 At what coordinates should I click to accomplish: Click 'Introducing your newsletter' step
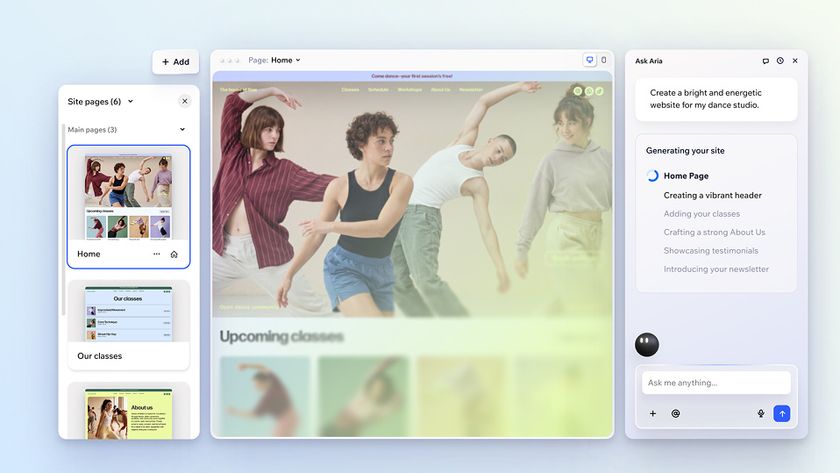coord(716,269)
